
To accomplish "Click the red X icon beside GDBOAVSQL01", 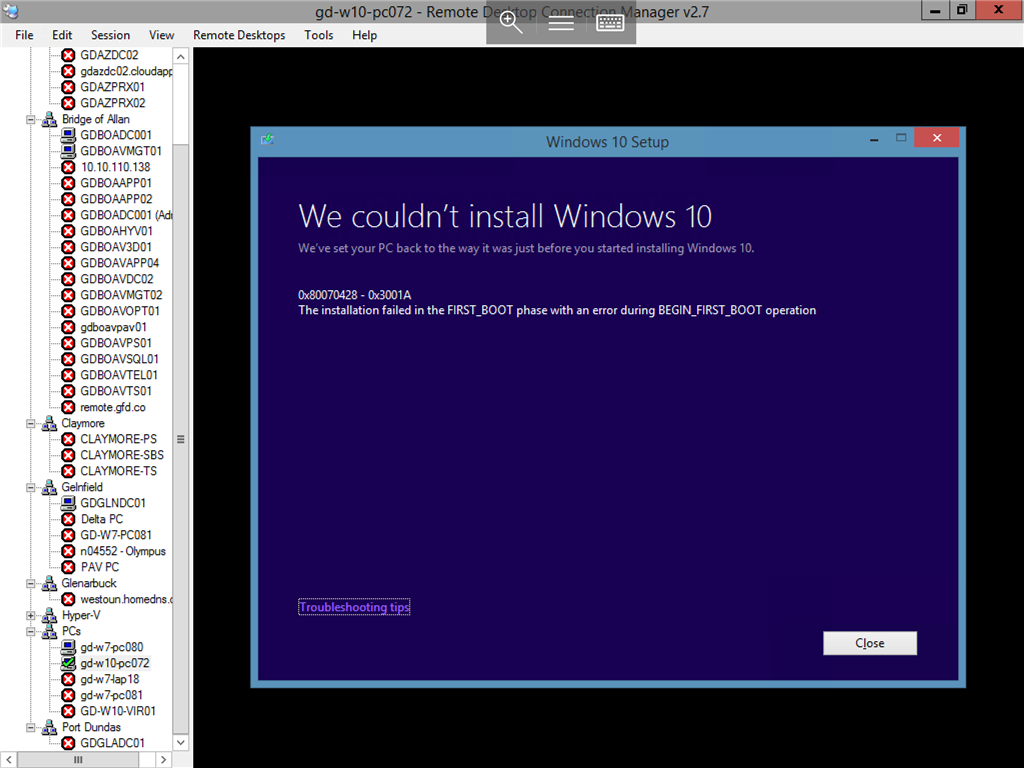I will click(68, 359).
